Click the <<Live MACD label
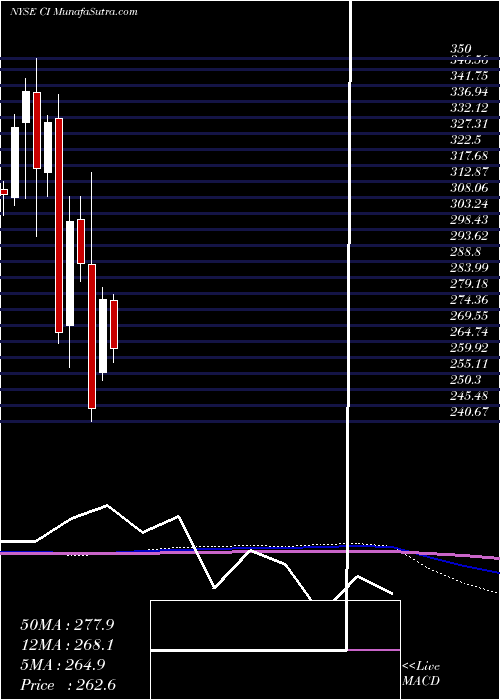Screen dimensions: 500x700 coord(421,674)
